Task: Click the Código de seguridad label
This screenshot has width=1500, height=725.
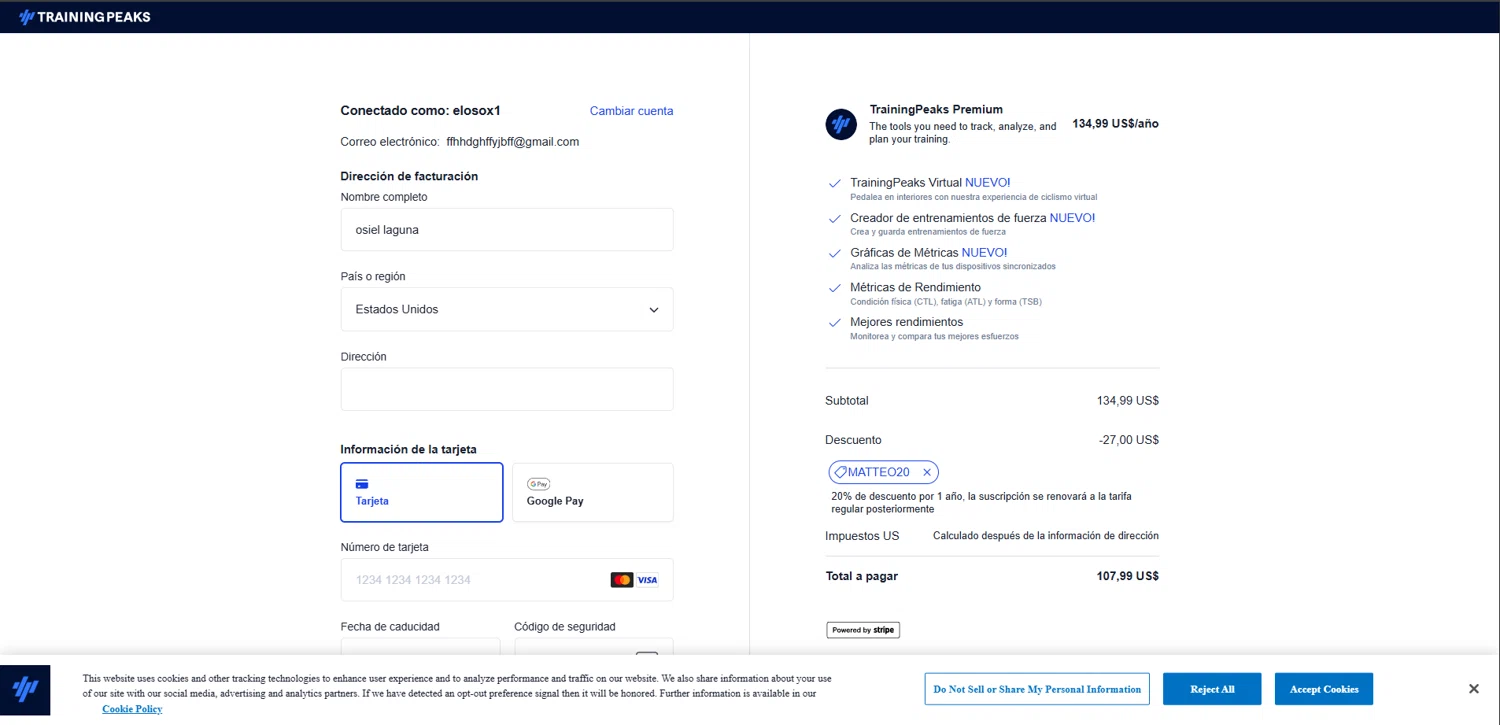Action: coord(565,627)
